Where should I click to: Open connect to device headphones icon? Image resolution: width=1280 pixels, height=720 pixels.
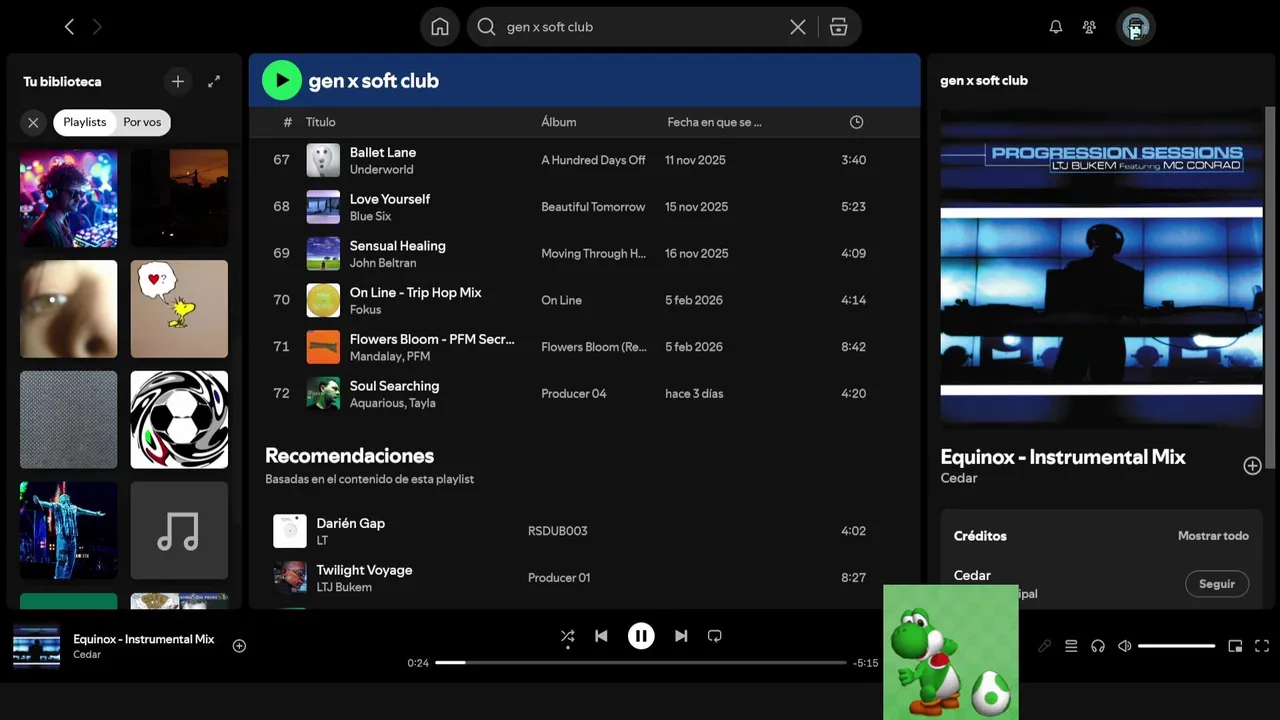1098,646
